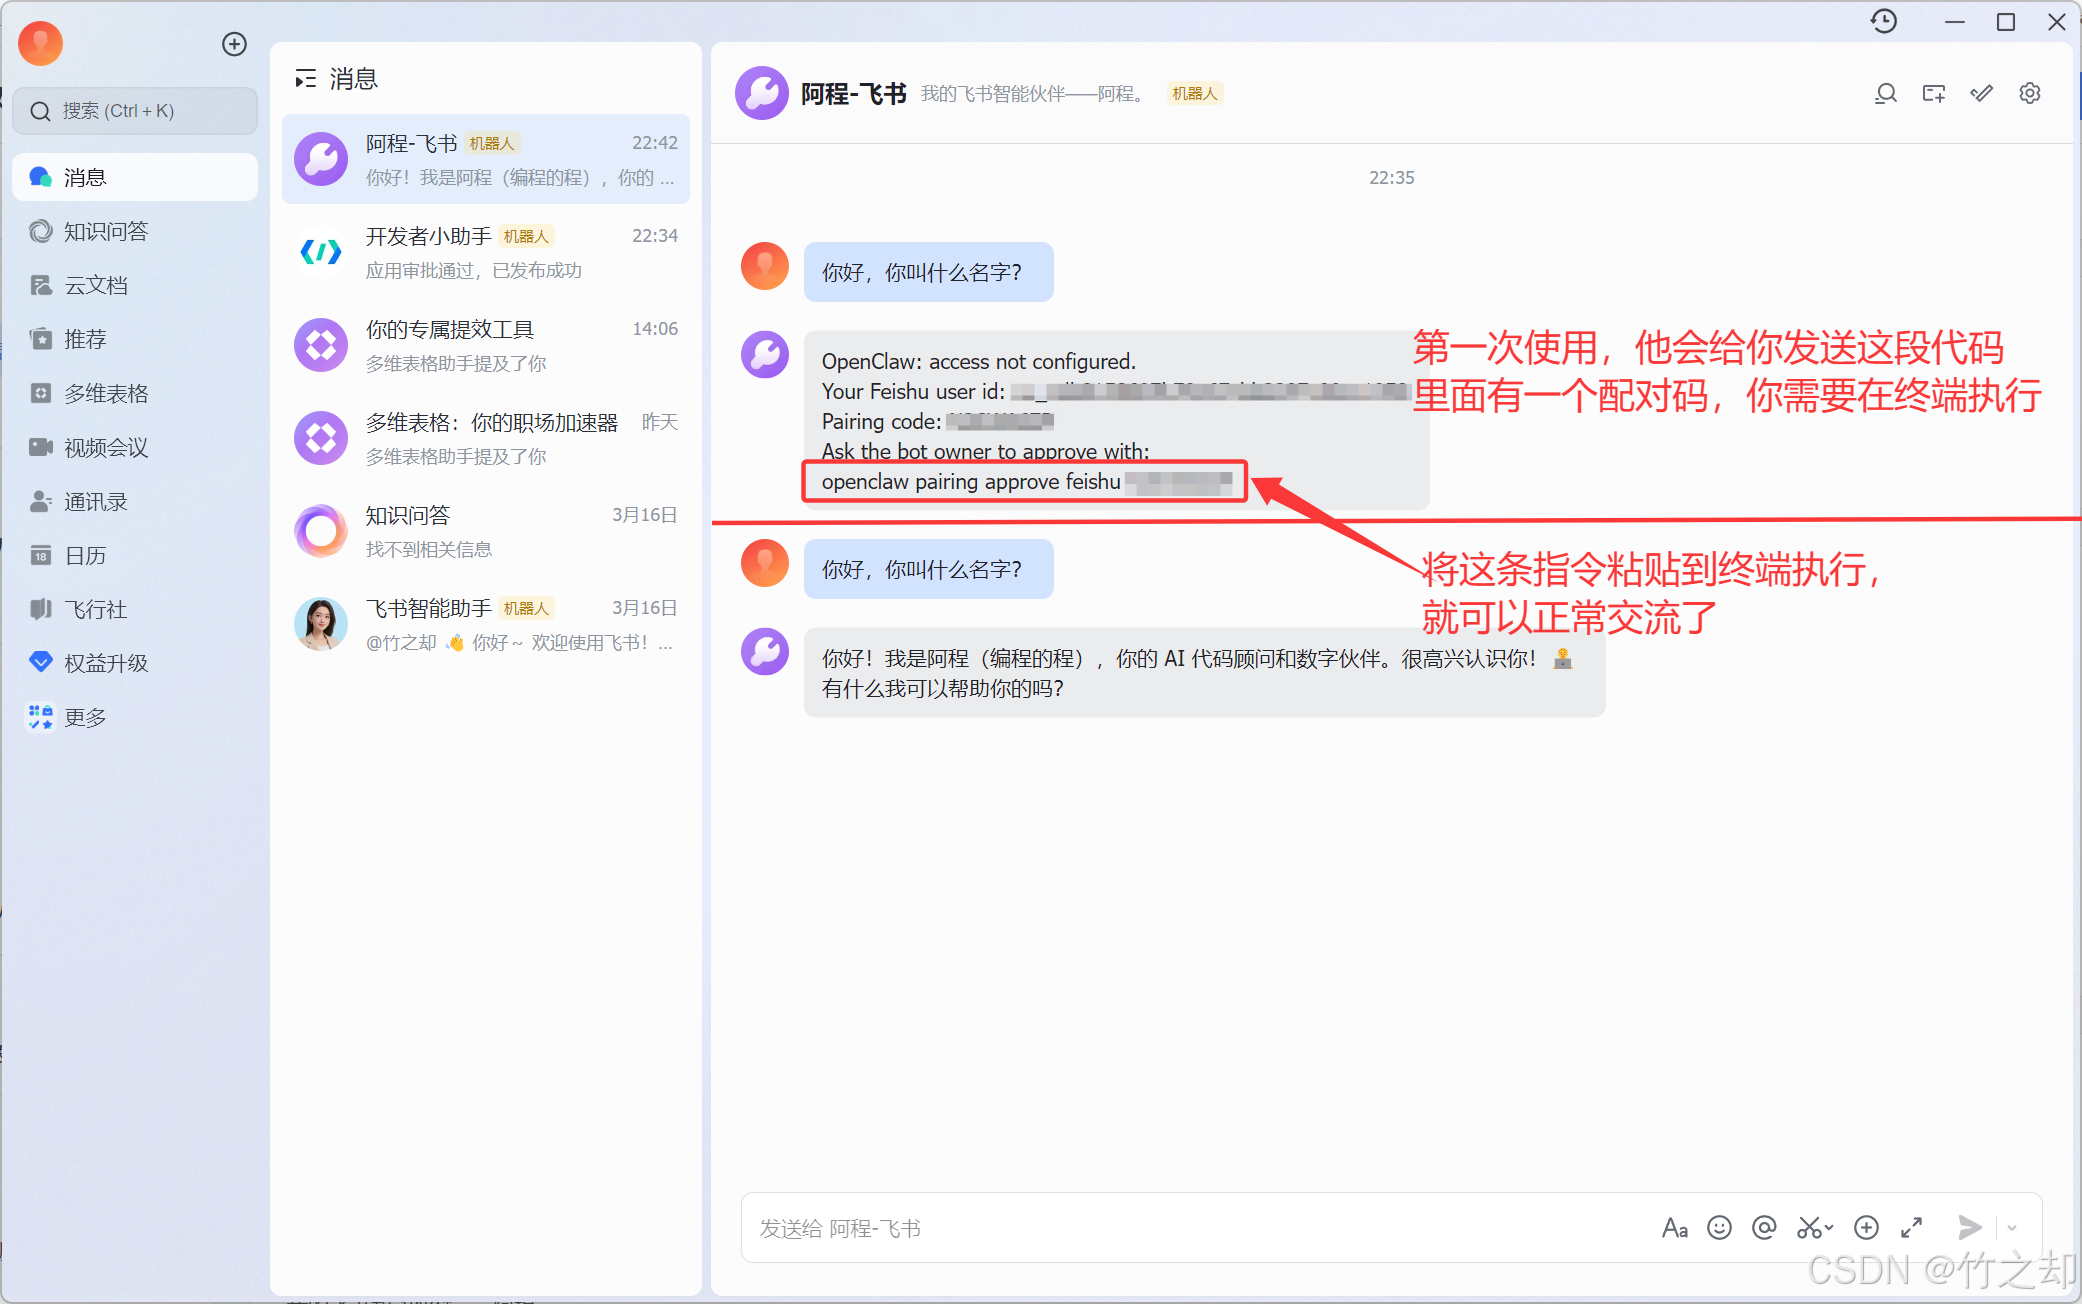Open chat settings gear icon
The width and height of the screenshot is (2082, 1304).
[2029, 94]
